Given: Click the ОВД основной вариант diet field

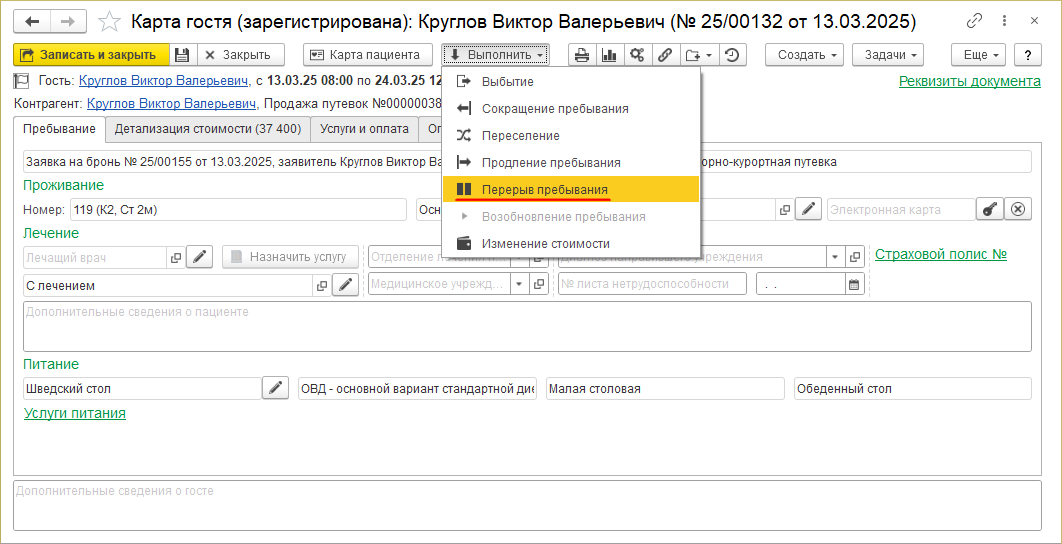Looking at the screenshot, I should click(x=417, y=389).
